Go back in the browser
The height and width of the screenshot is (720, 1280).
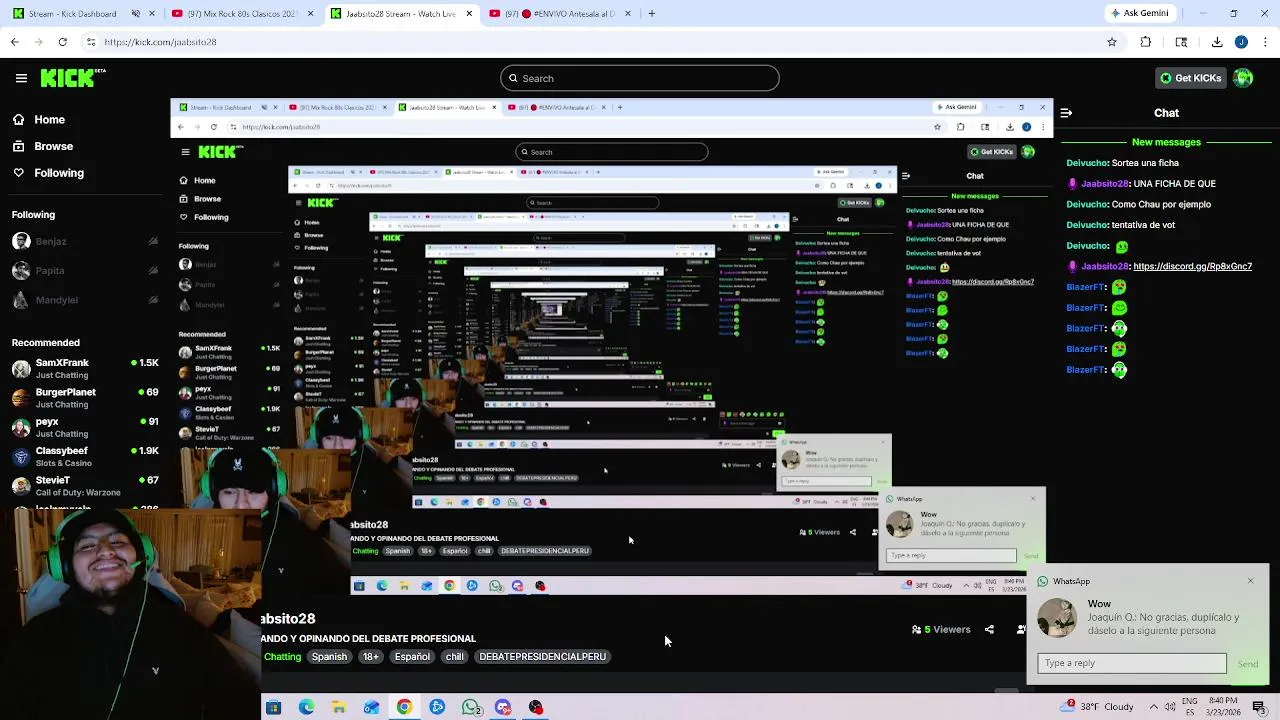pos(14,42)
